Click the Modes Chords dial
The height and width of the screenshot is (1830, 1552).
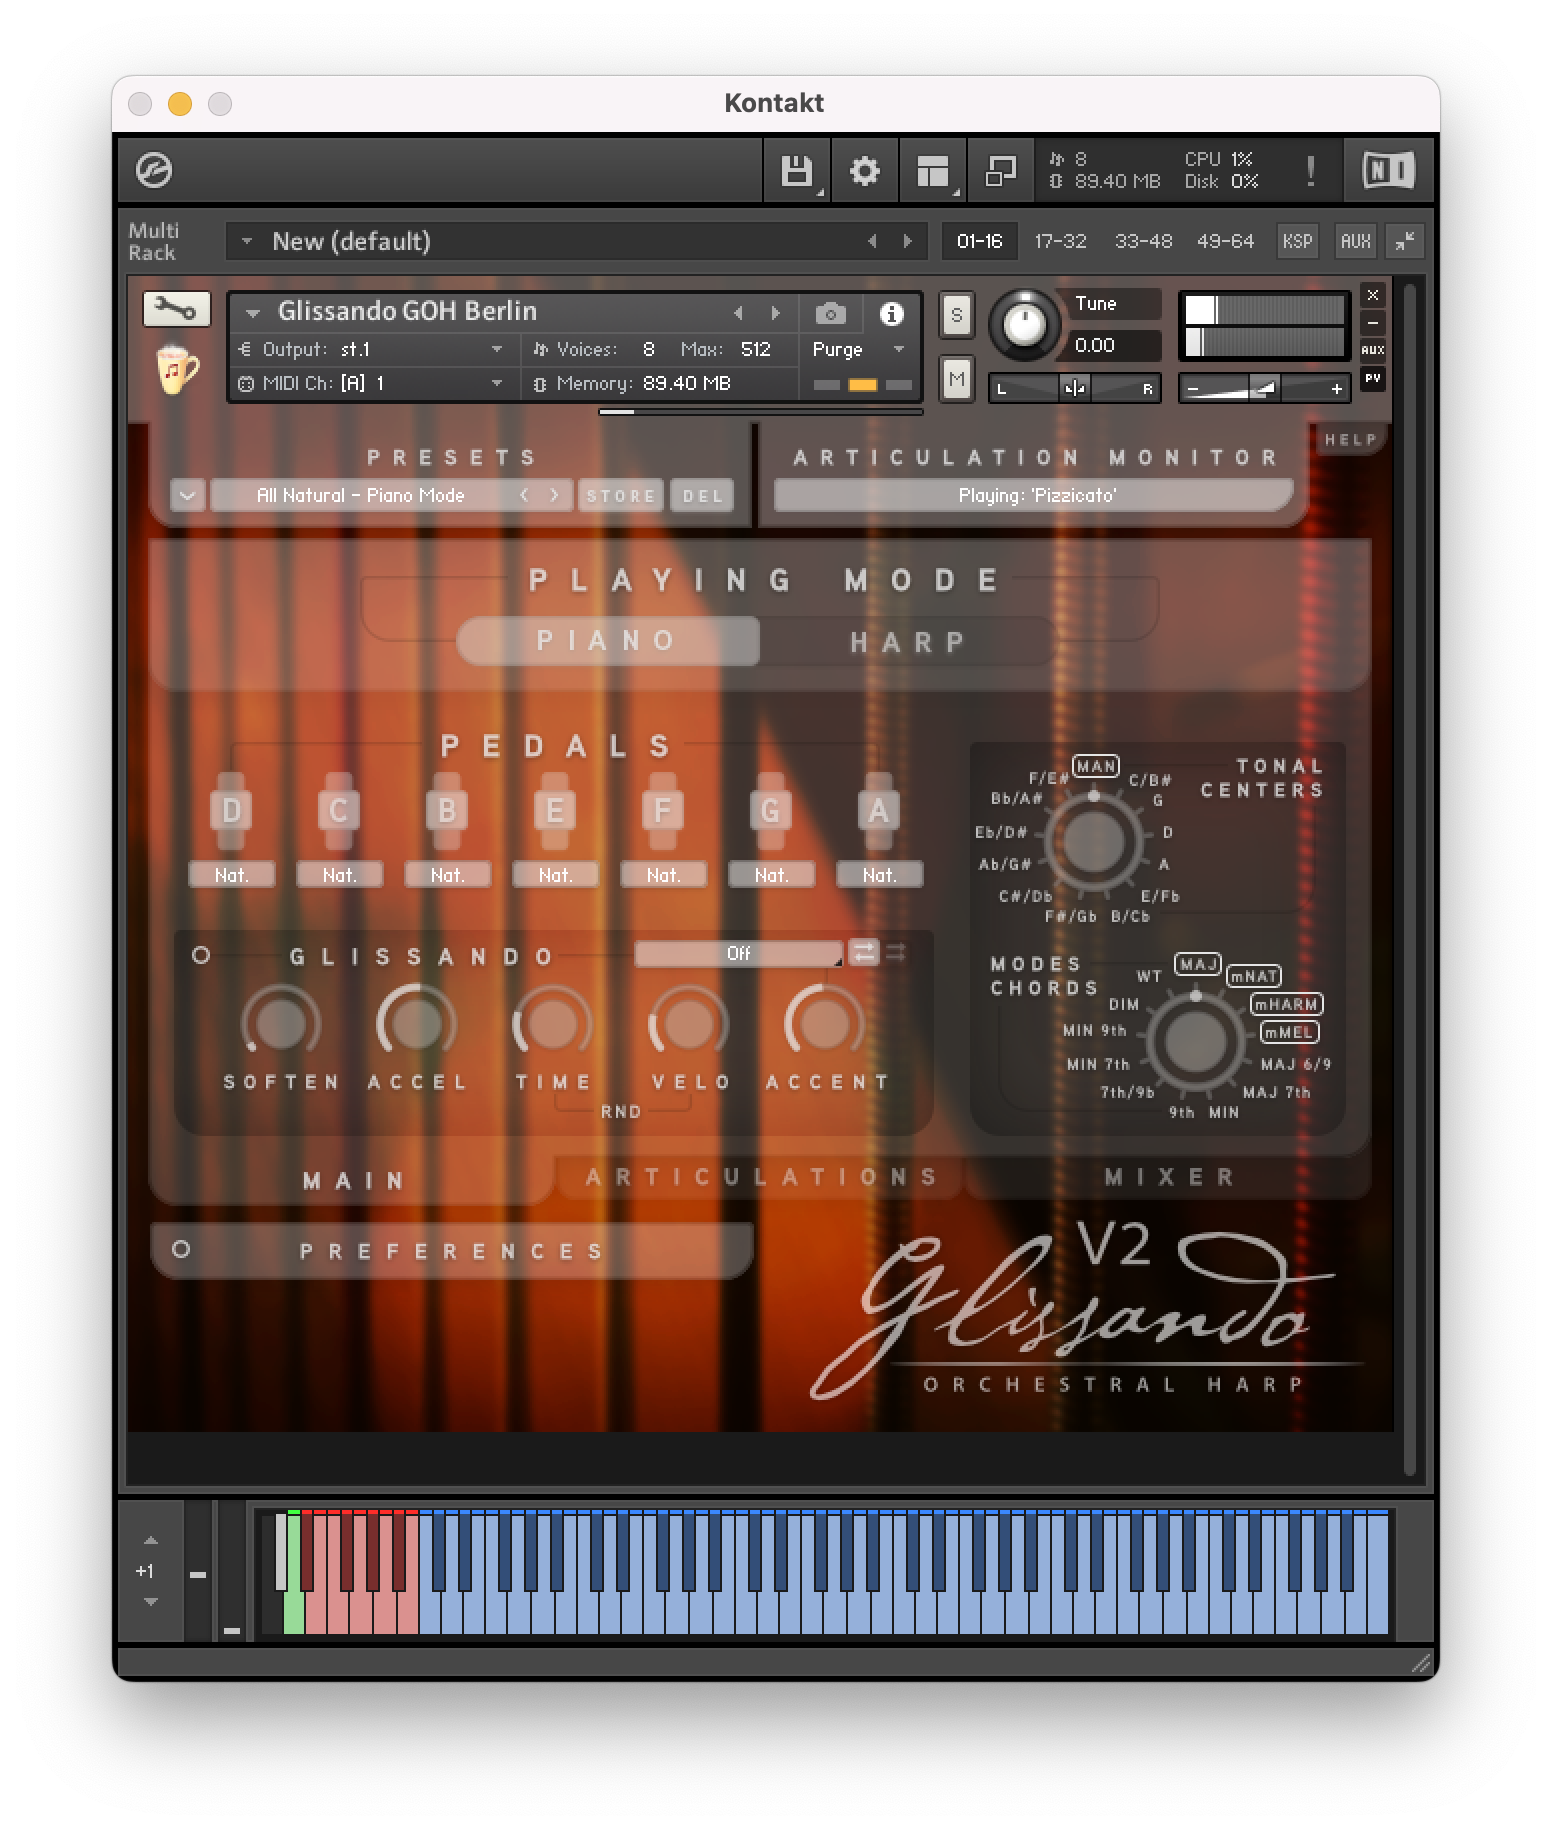coord(1195,1041)
